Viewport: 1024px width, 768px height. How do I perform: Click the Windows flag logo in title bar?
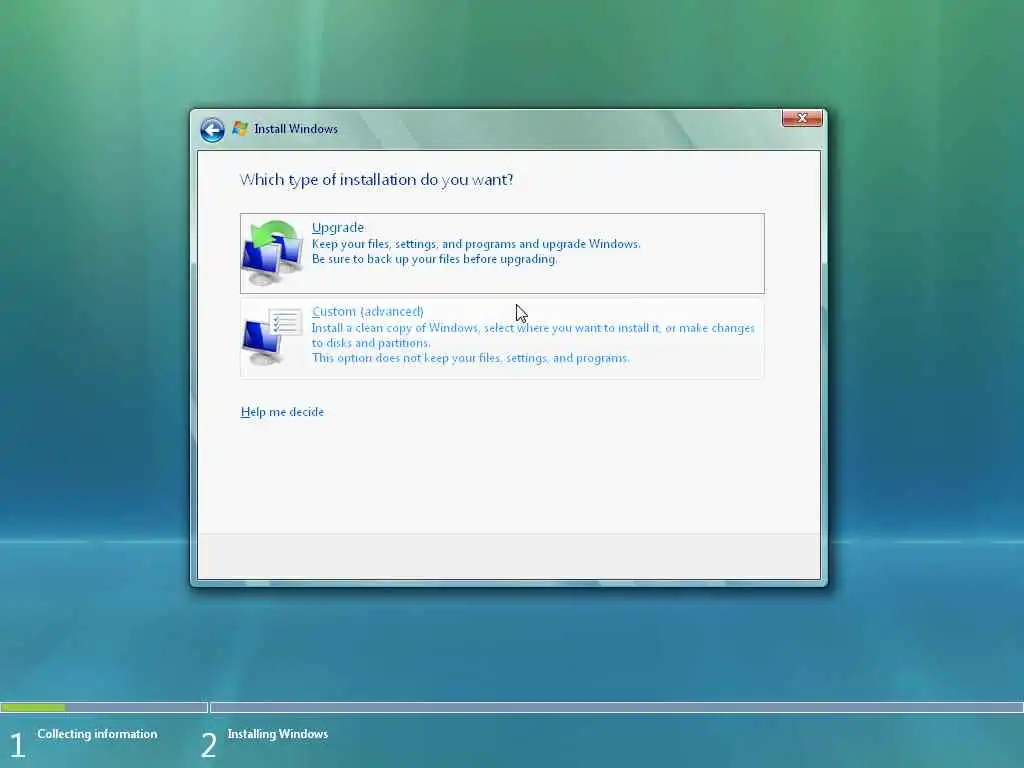[240, 129]
